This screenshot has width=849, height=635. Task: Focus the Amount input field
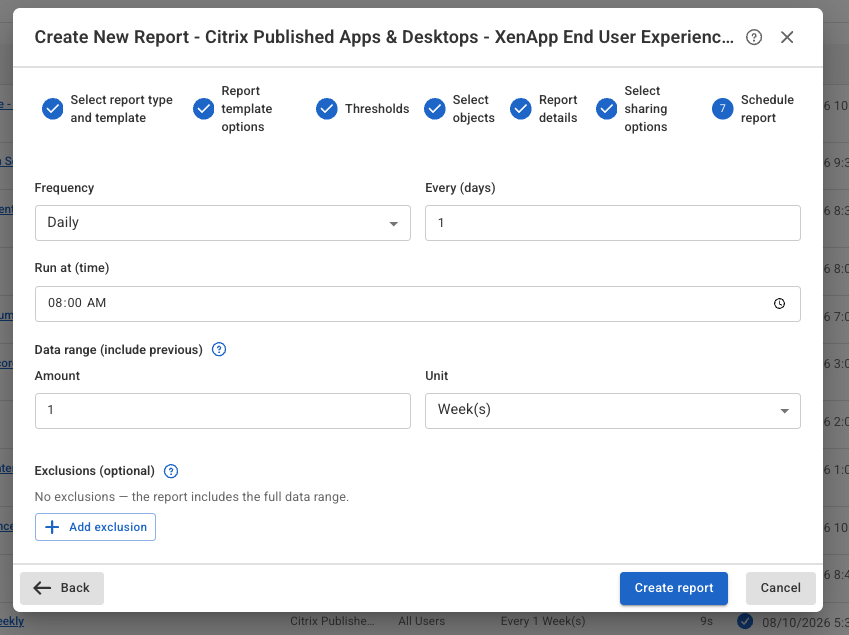coord(223,411)
